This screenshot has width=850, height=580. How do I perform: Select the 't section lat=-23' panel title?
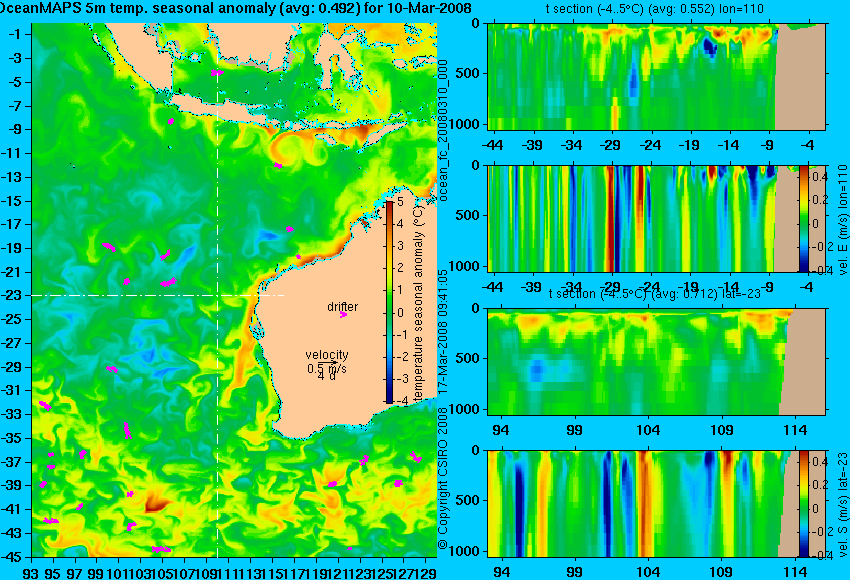[x=655, y=293]
